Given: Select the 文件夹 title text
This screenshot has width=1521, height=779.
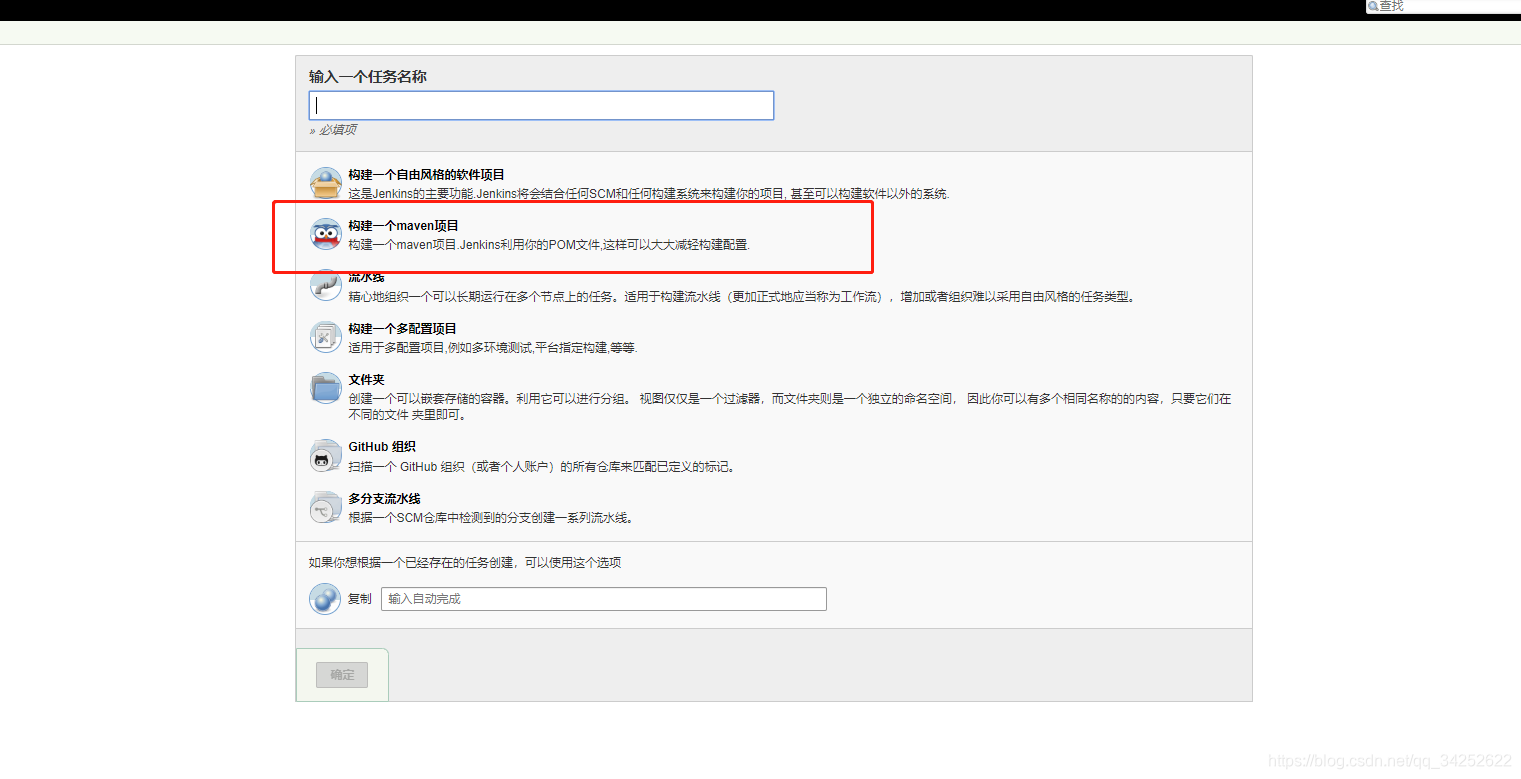Looking at the screenshot, I should (367, 380).
